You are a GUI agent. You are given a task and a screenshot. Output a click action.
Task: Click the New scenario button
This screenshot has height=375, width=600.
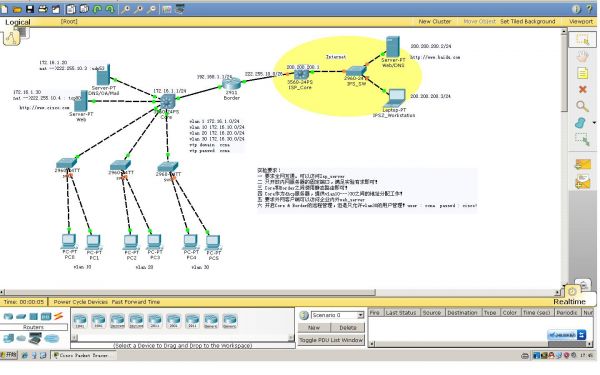(x=314, y=328)
